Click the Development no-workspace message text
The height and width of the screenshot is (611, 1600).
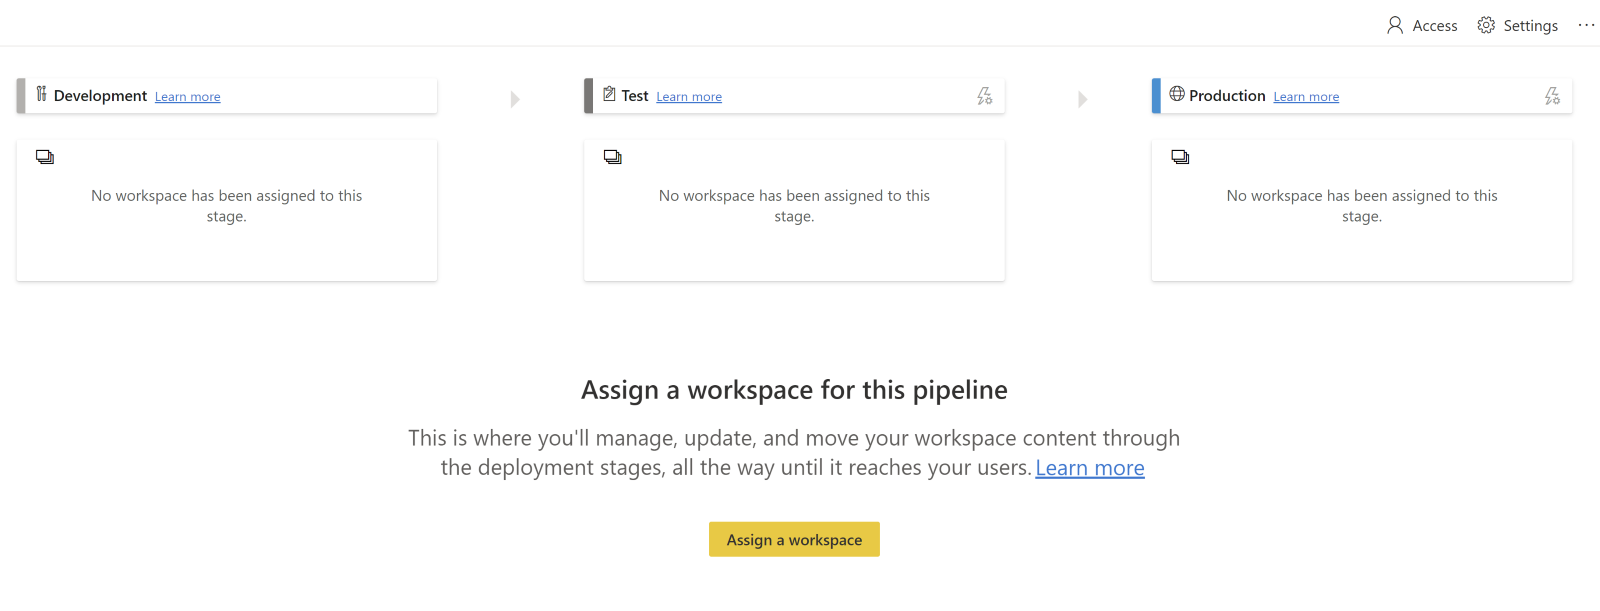tap(227, 206)
